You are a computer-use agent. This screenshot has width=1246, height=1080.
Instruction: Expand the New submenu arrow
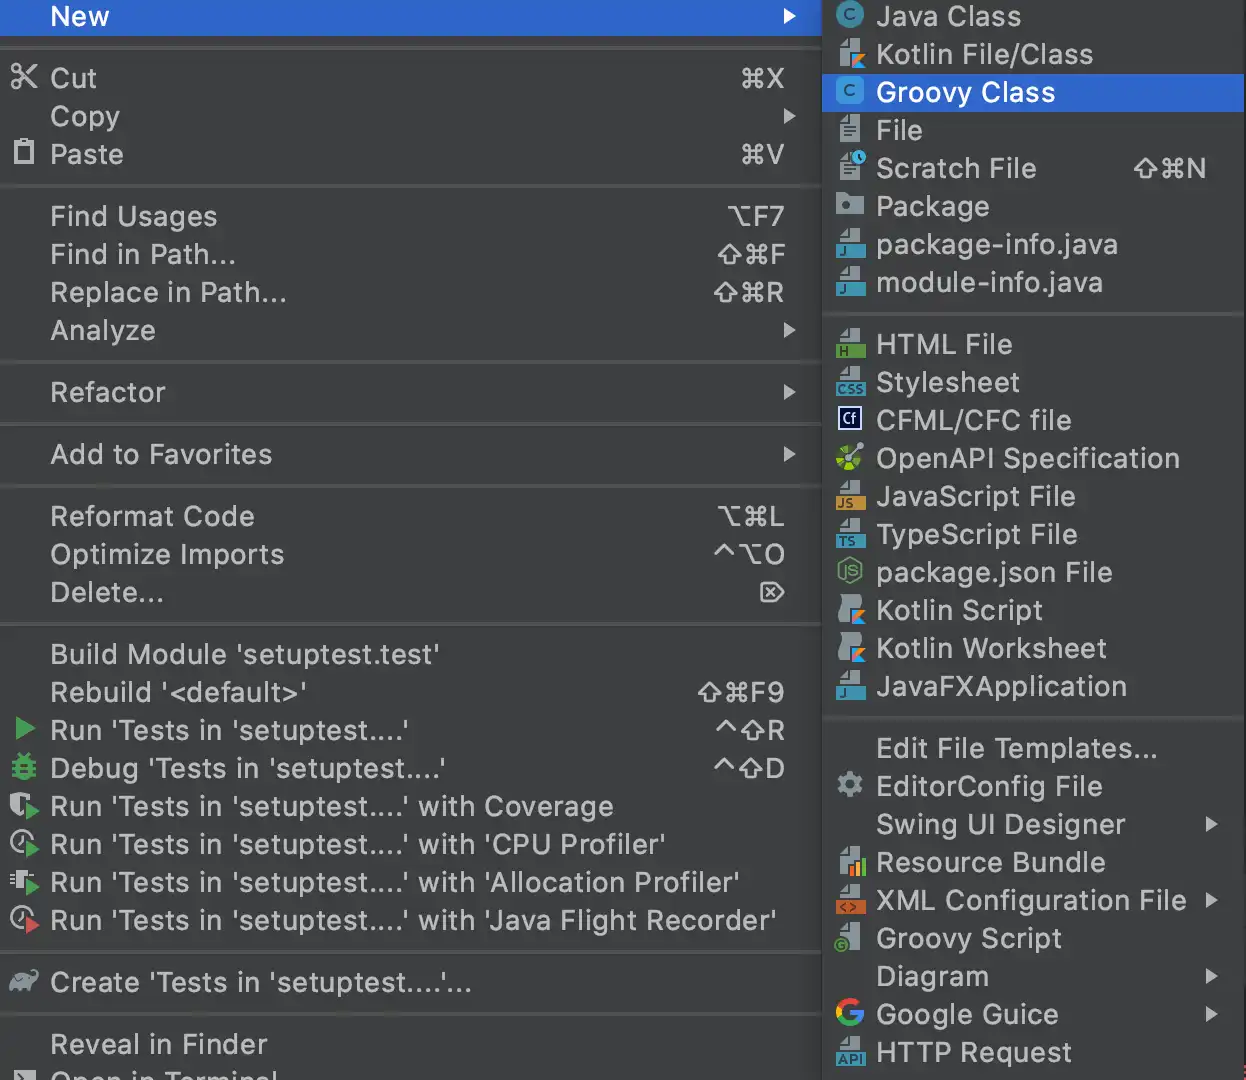pos(789,16)
